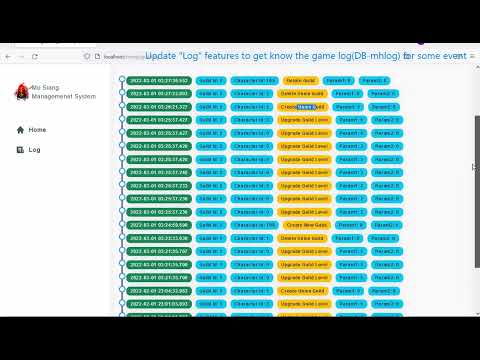Open the Home page via house icon
This screenshot has width=480, height=360.
20,130
